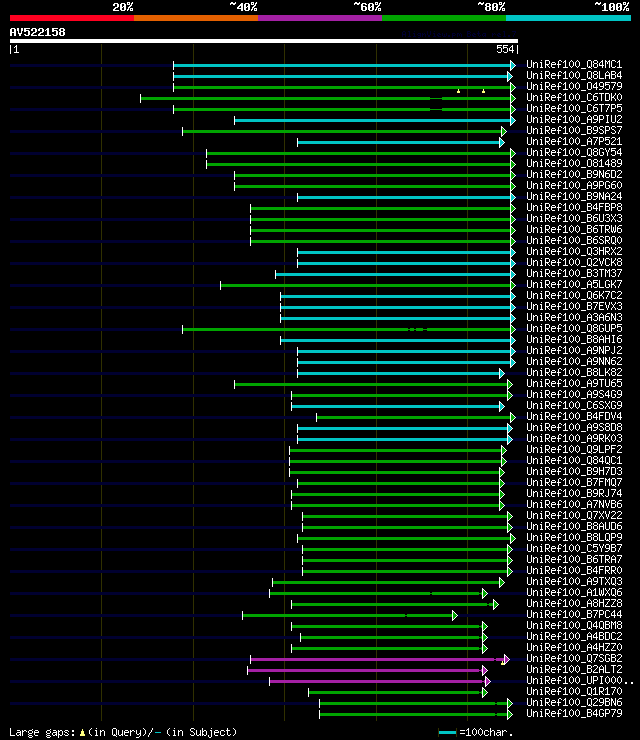The height and width of the screenshot is (740, 640).
Task: Select the UniRef100_Q29BN6 label
Action: (x=574, y=702)
